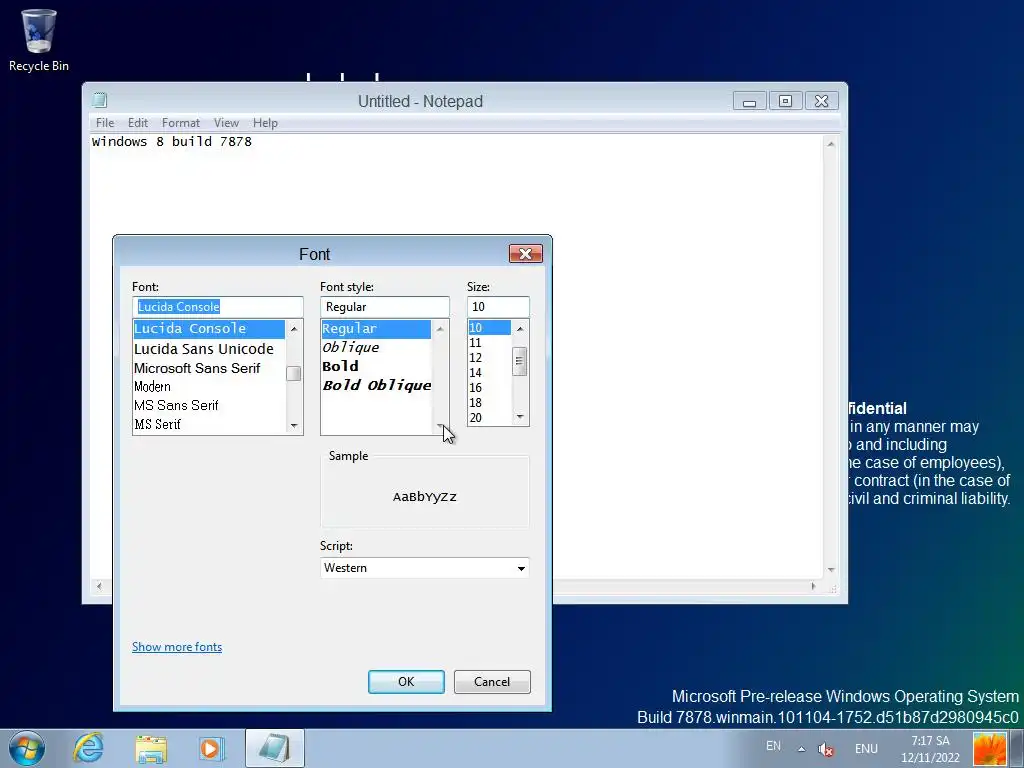Click the text 'Windows 8 build 7878'

(172, 142)
